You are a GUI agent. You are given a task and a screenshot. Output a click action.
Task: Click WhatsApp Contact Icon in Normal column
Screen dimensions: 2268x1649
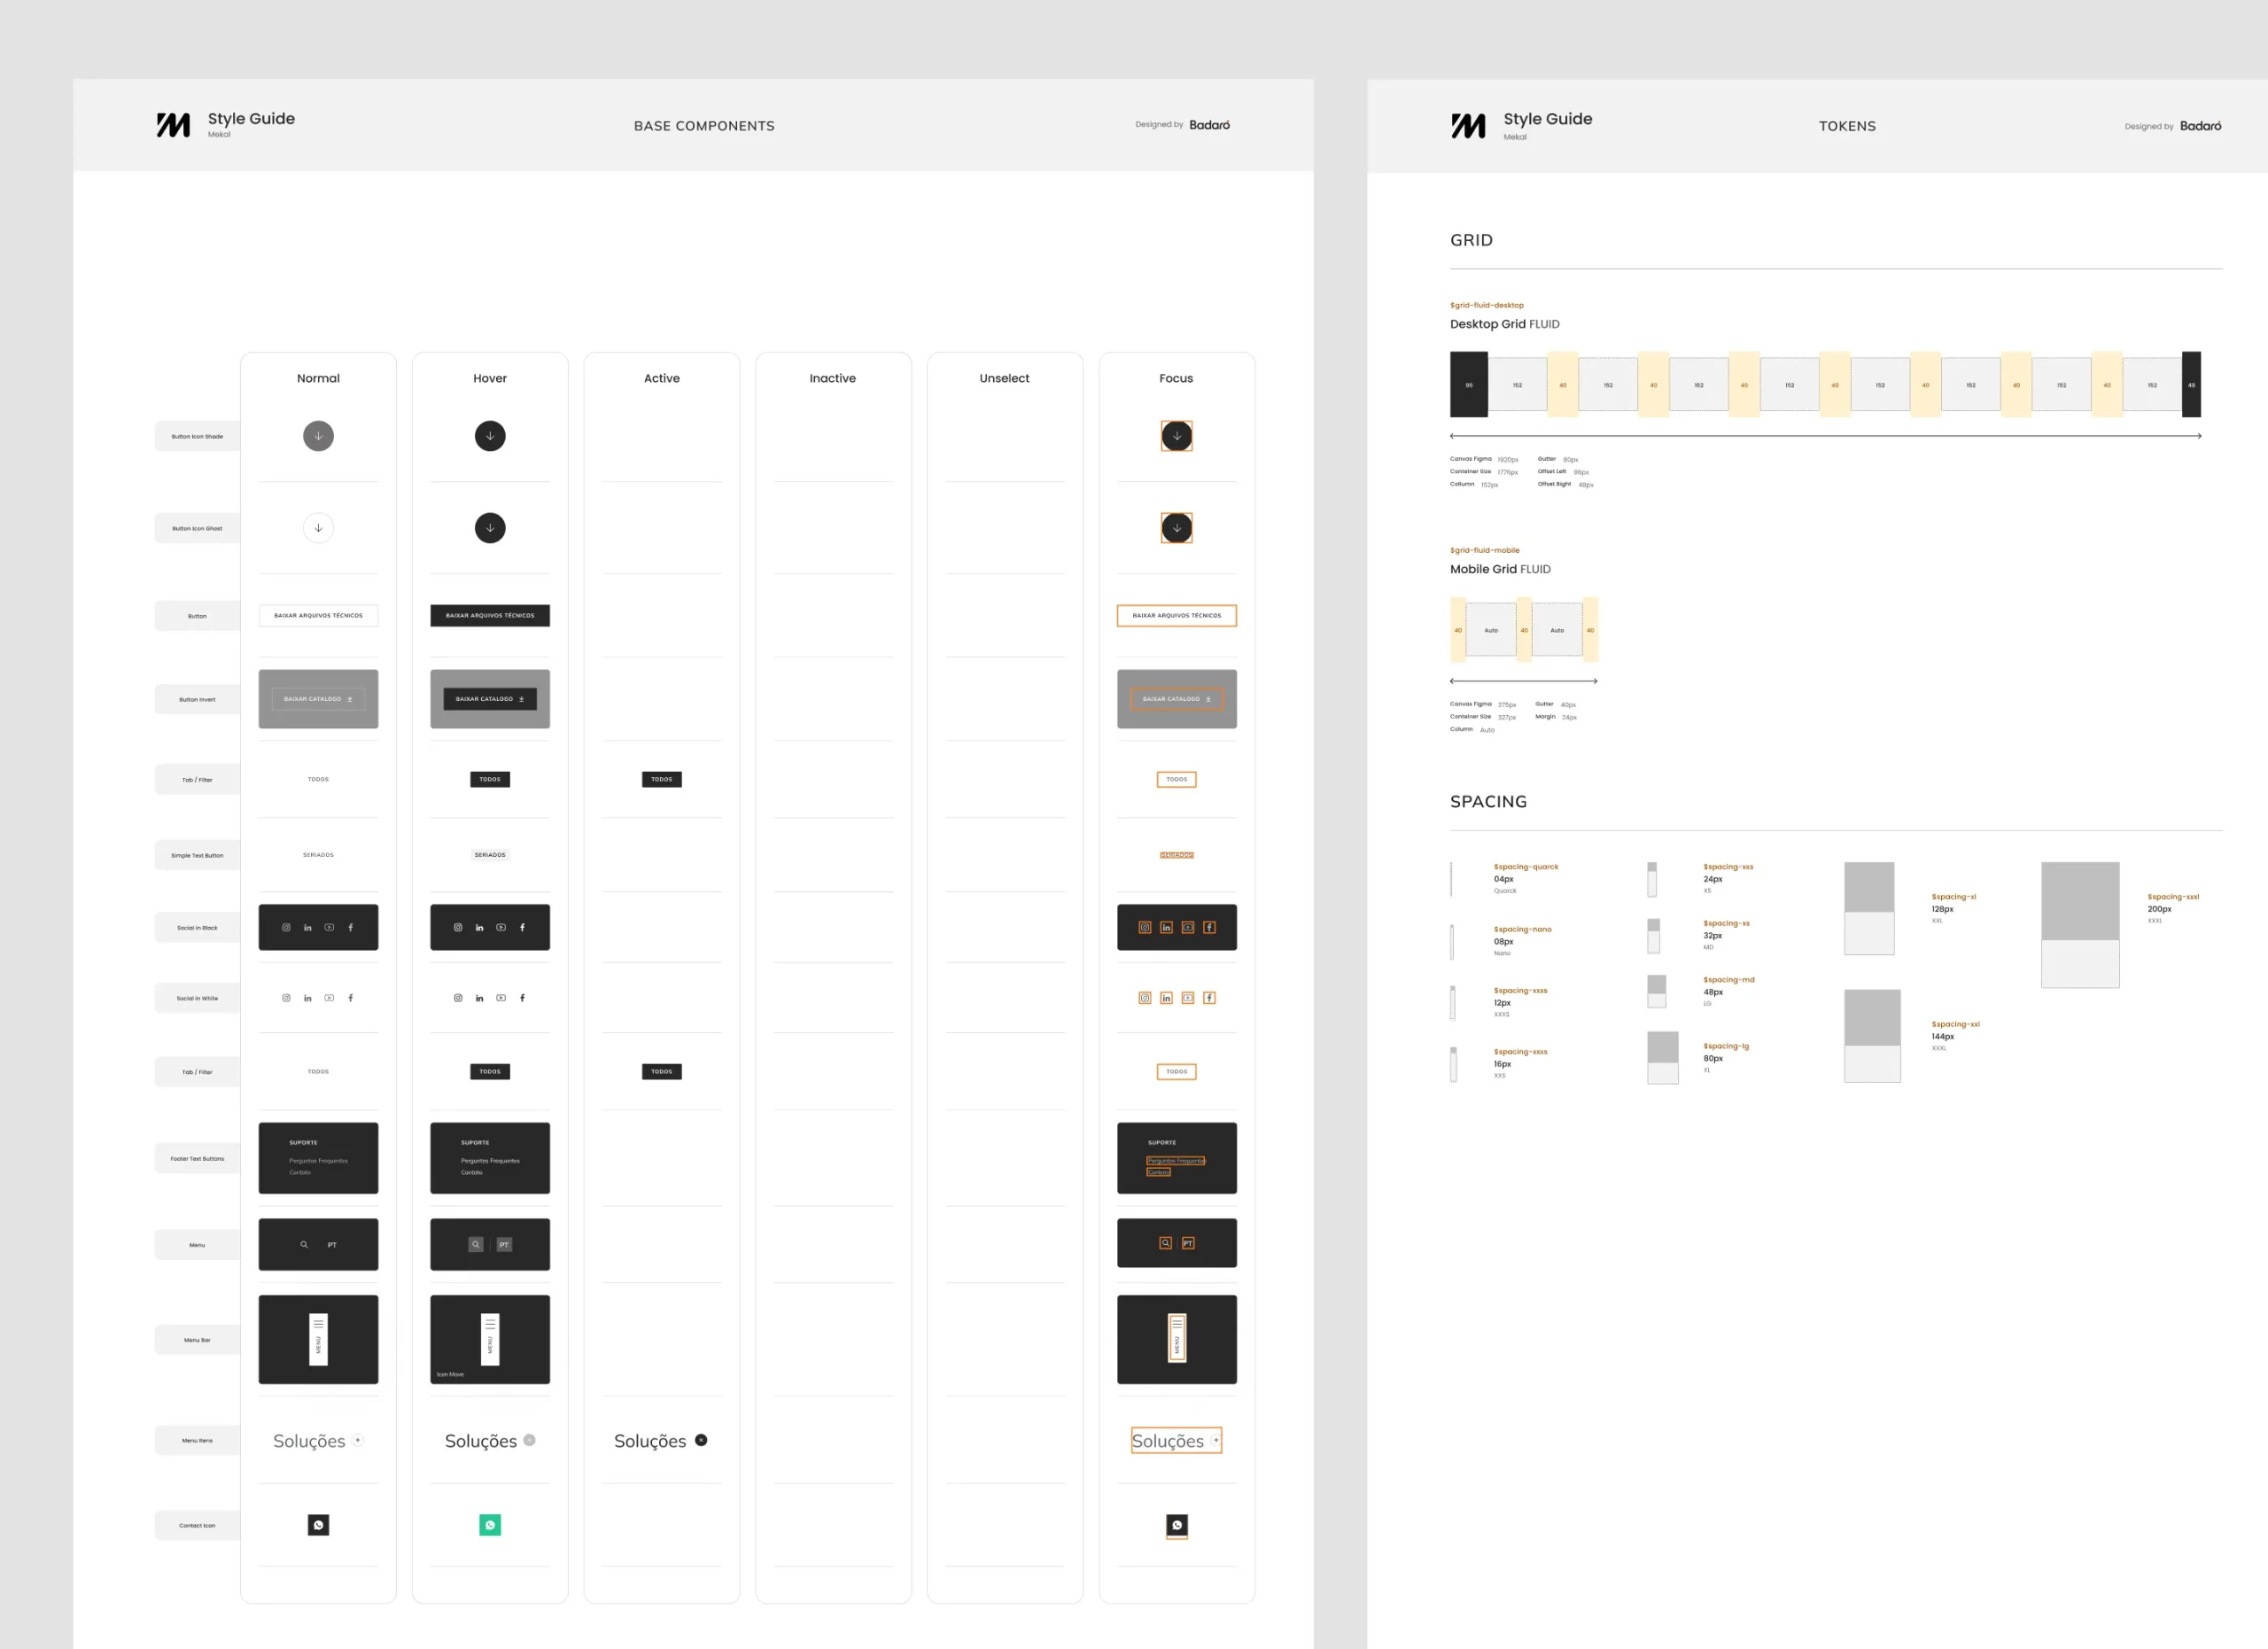click(x=318, y=1525)
